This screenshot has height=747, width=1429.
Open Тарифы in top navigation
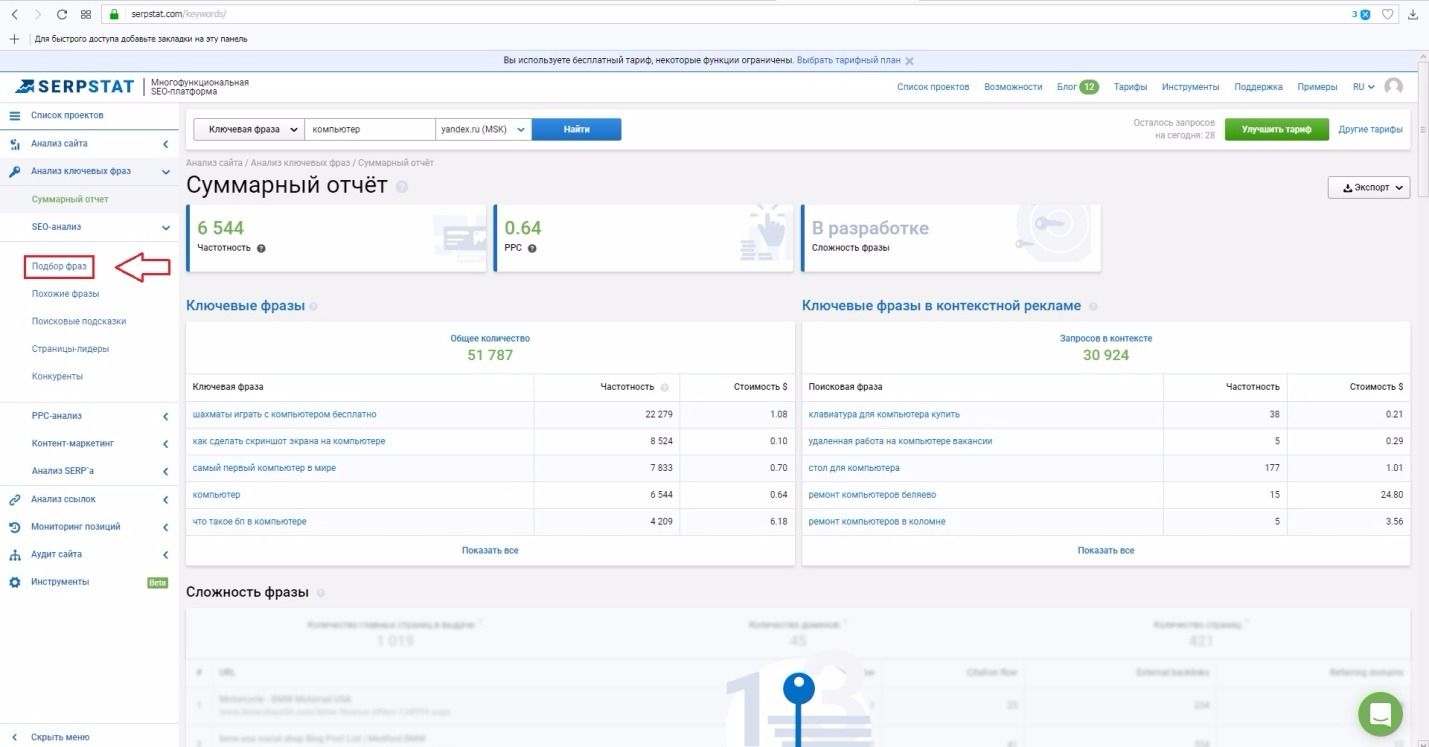(x=1130, y=87)
